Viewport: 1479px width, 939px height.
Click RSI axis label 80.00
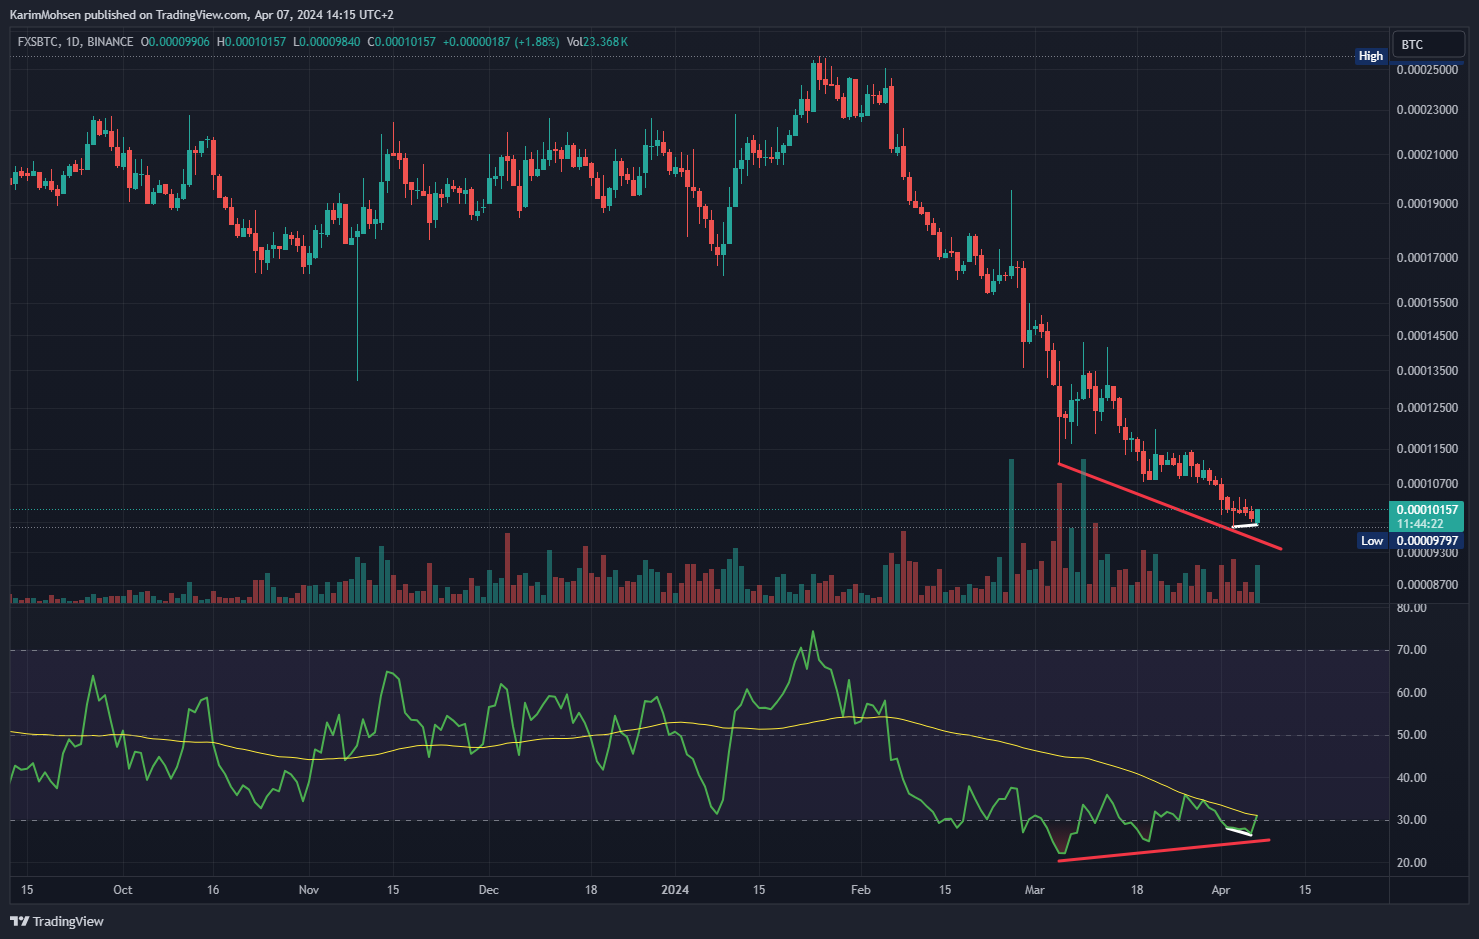(x=1411, y=608)
